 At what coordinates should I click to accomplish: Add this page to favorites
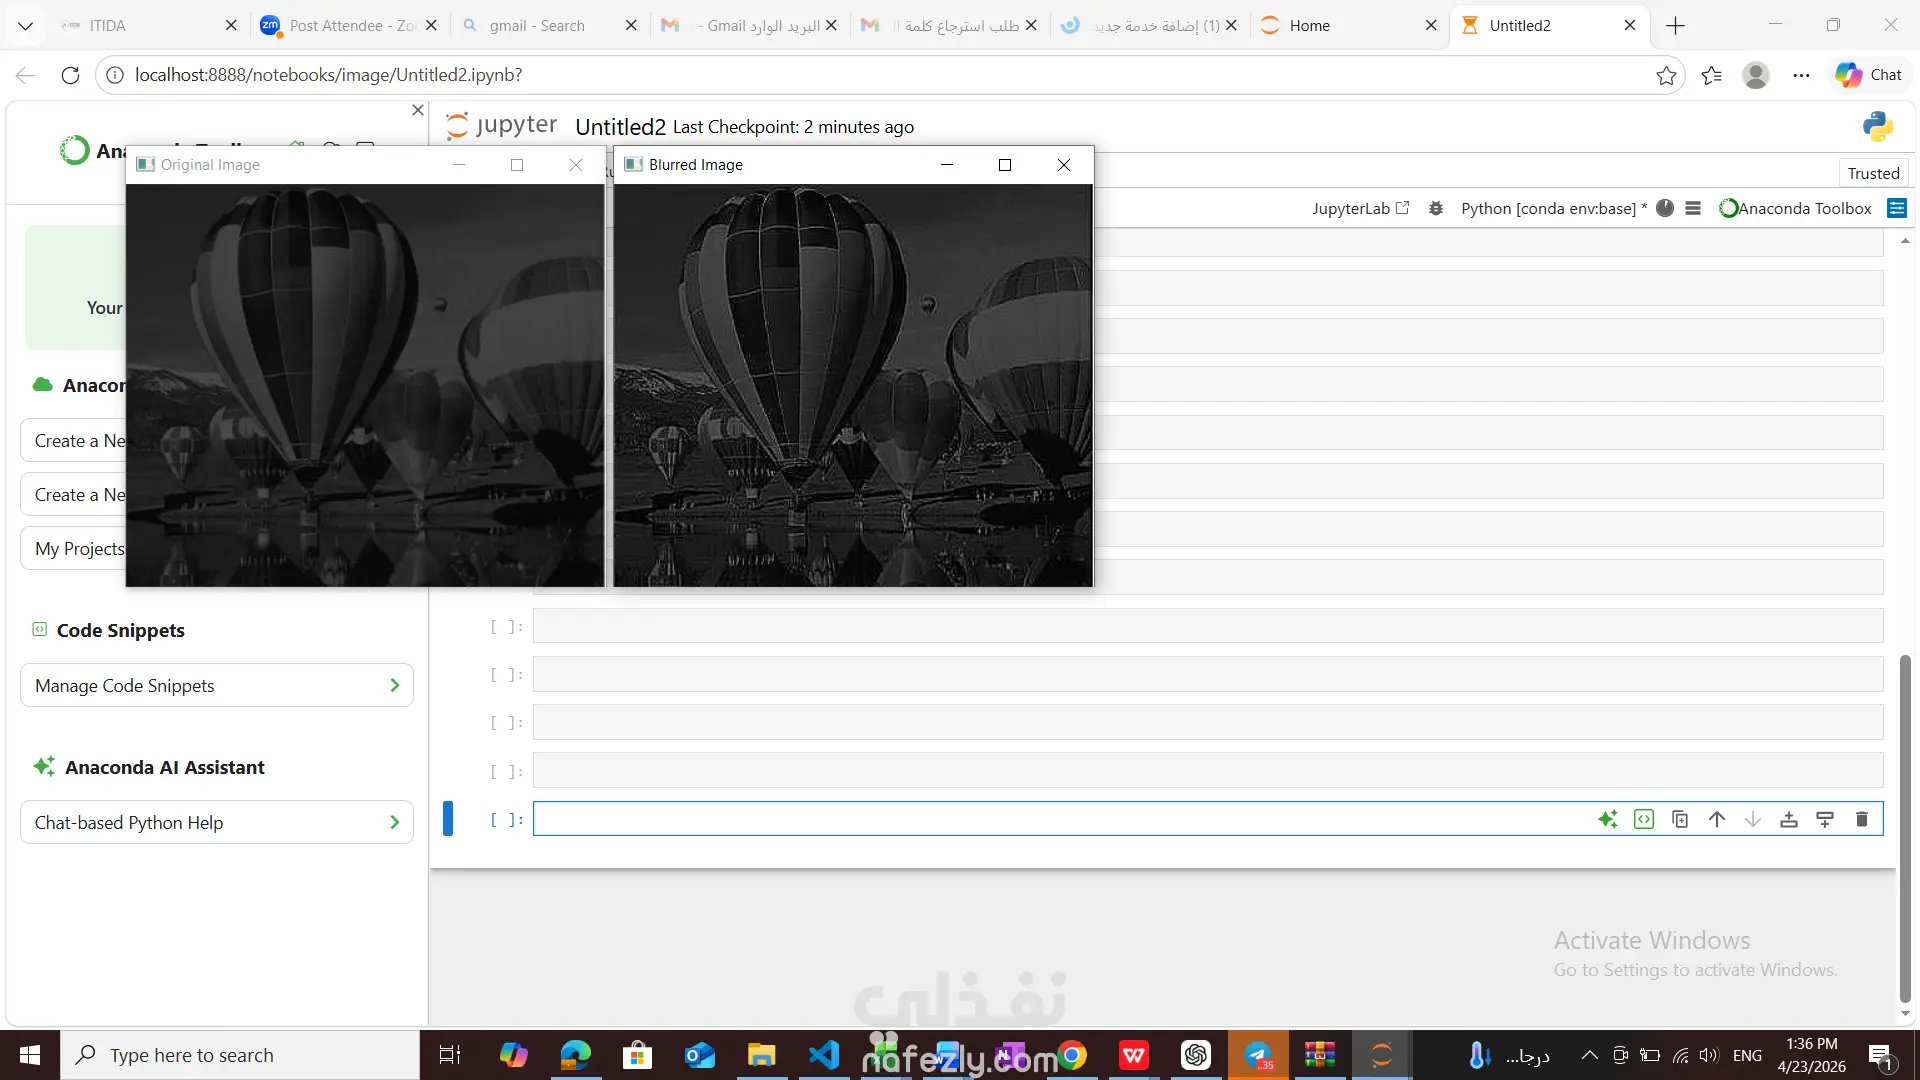pyautogui.click(x=1666, y=75)
